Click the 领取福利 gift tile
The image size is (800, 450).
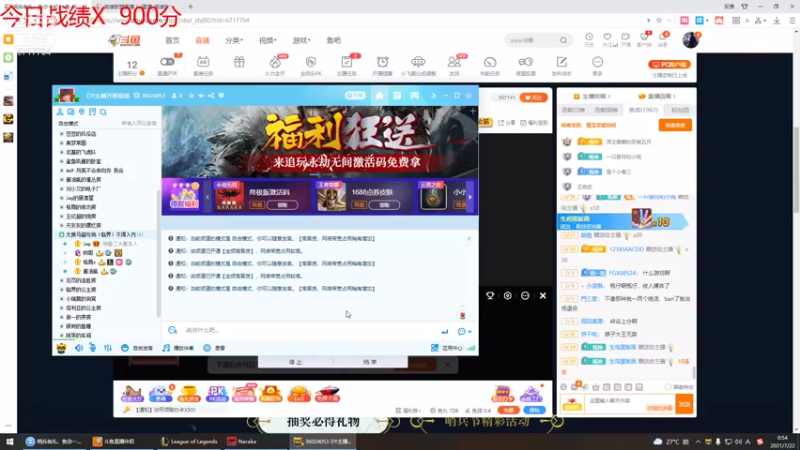[x=184, y=196]
